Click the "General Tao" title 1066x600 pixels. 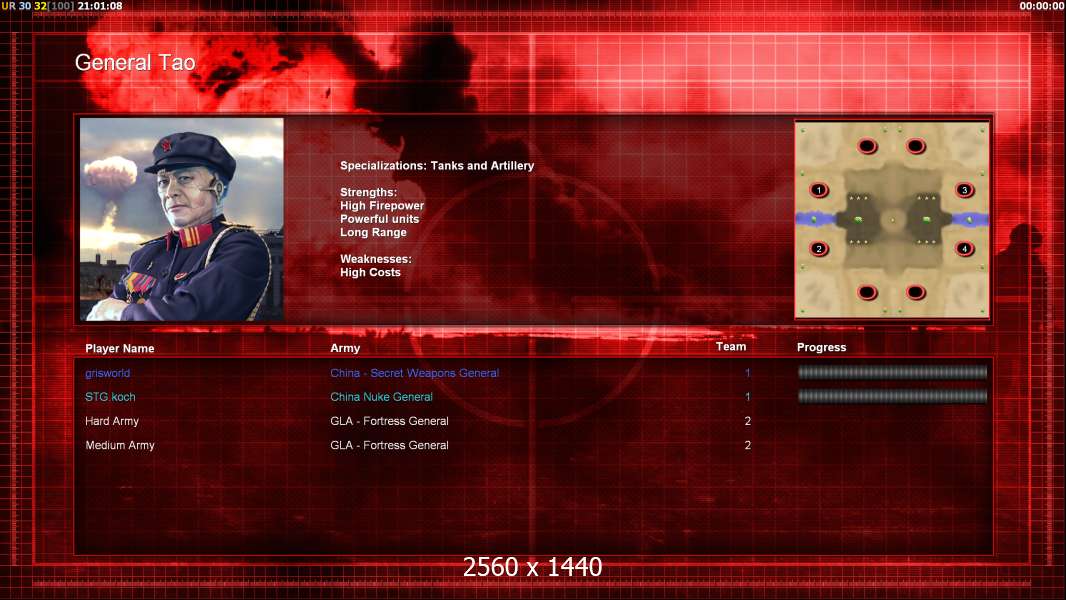tap(135, 63)
